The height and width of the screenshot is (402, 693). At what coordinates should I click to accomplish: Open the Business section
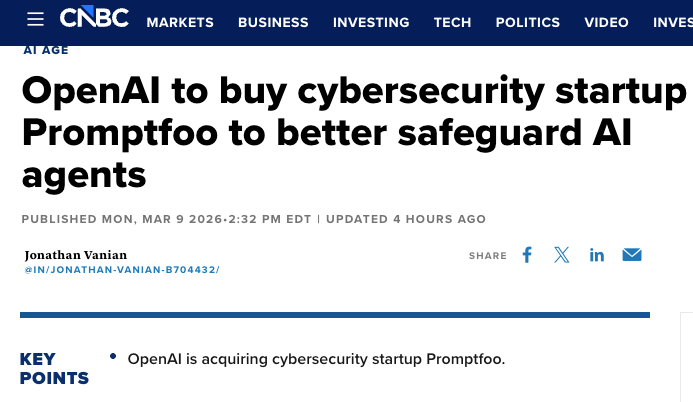(x=273, y=22)
